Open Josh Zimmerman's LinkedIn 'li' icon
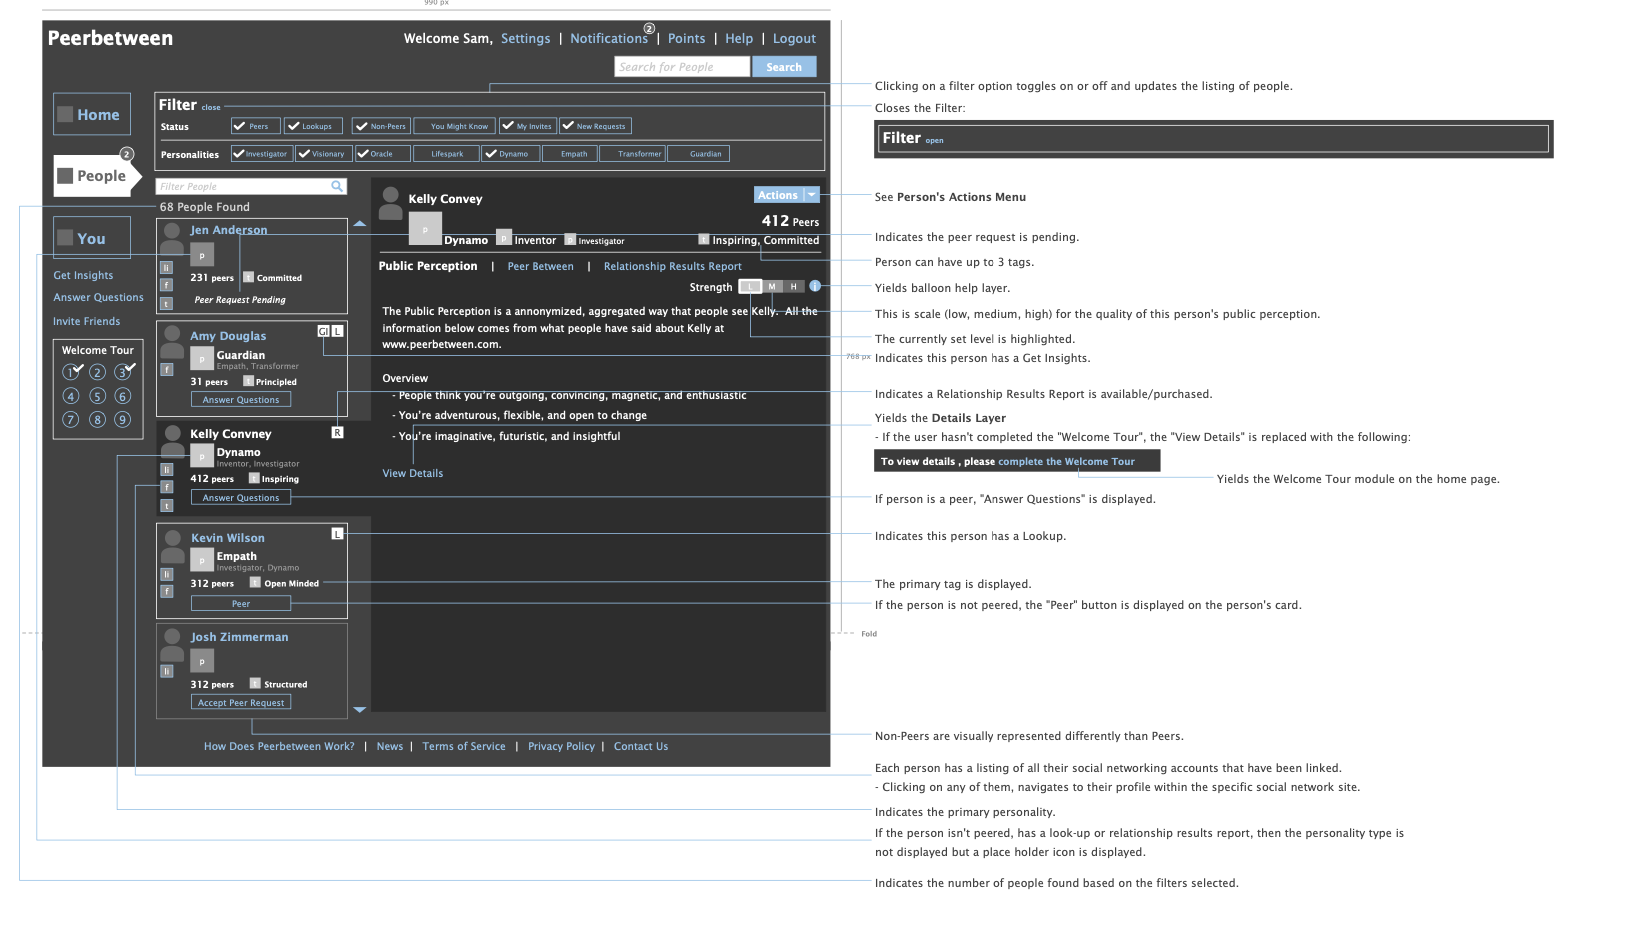This screenshot has width=1647, height=948. (x=167, y=672)
